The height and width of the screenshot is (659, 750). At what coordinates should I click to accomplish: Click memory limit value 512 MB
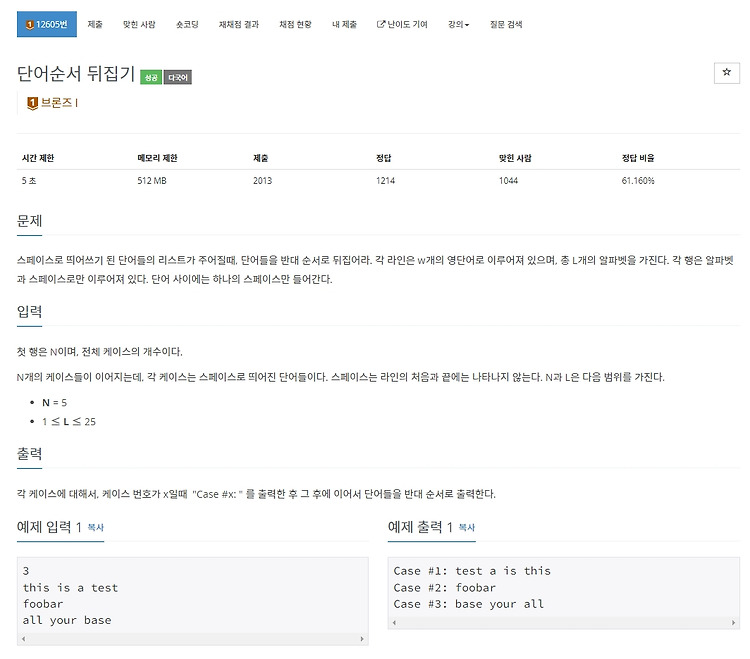(152, 181)
